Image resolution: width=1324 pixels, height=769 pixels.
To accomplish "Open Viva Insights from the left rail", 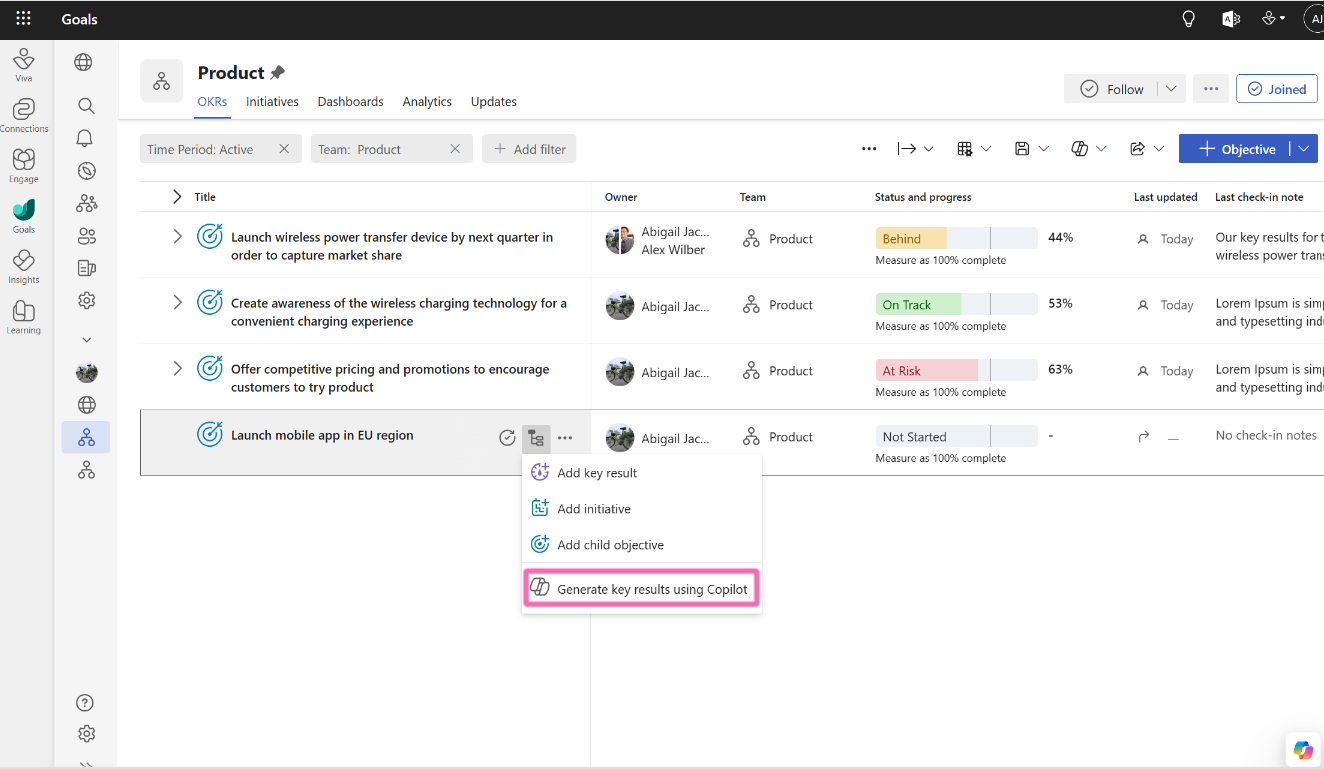I will click(23, 263).
